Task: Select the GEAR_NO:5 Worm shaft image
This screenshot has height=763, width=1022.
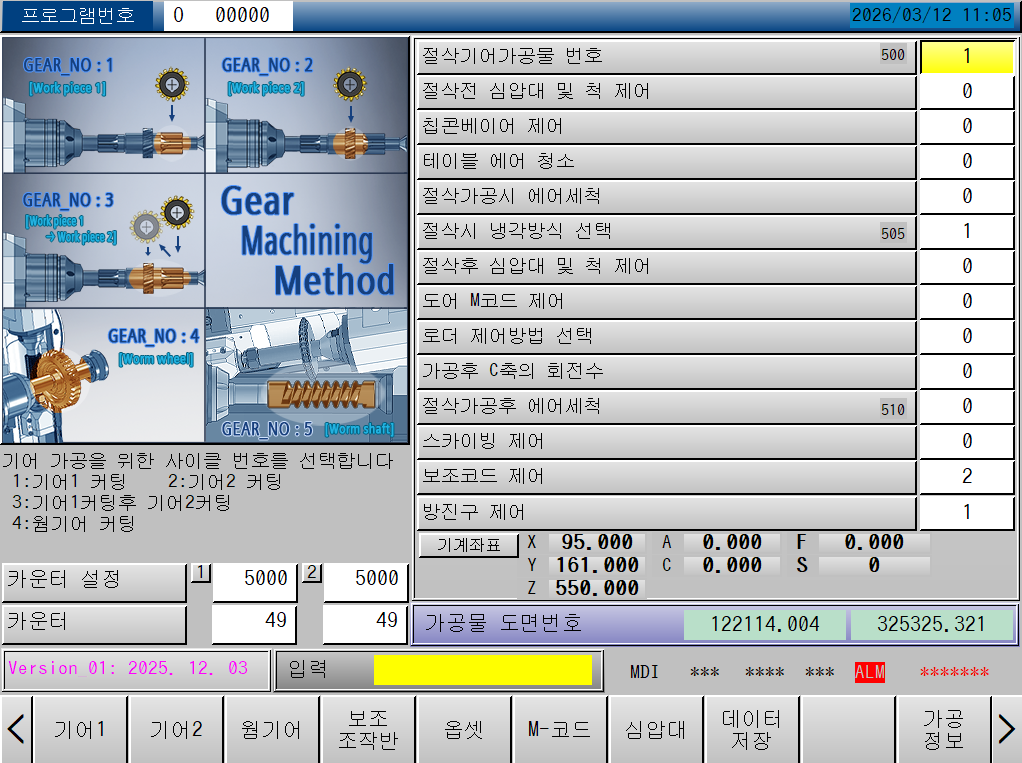Action: [306, 376]
